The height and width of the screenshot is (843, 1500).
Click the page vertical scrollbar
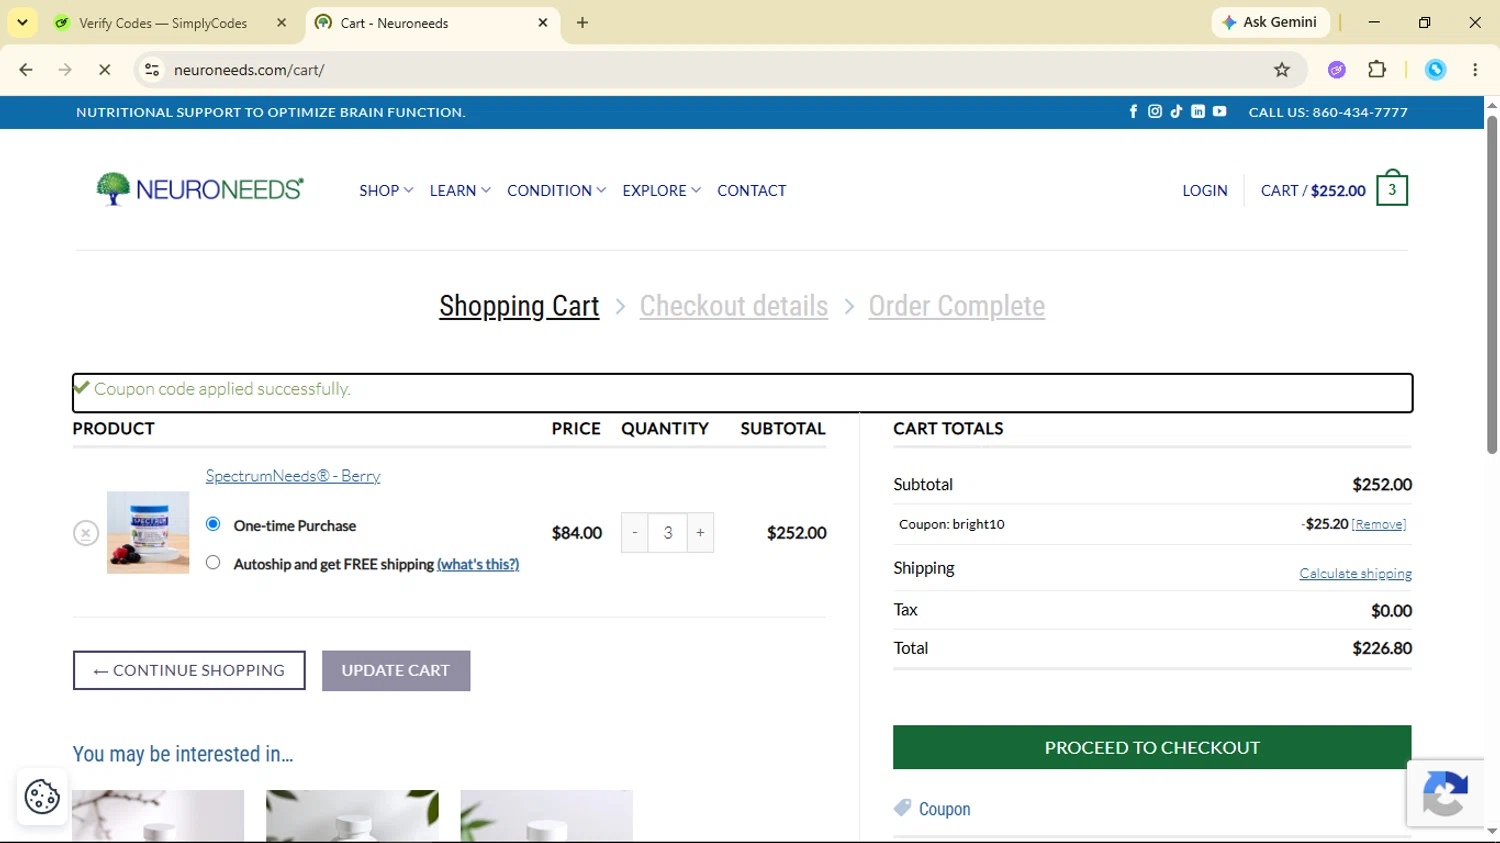(1492, 285)
